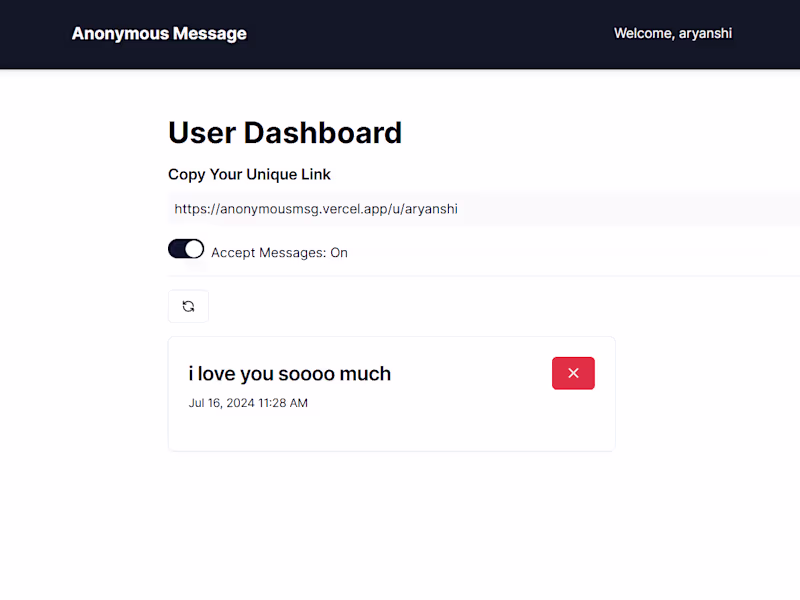Select the anonymousmsg.vercel.app profile link
The image size is (800, 600).
(316, 209)
